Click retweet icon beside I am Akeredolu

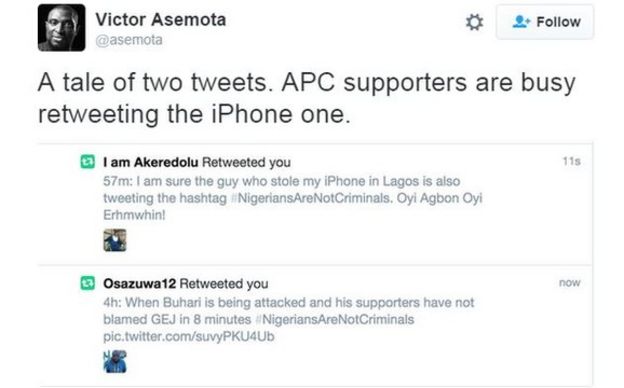(x=88, y=162)
